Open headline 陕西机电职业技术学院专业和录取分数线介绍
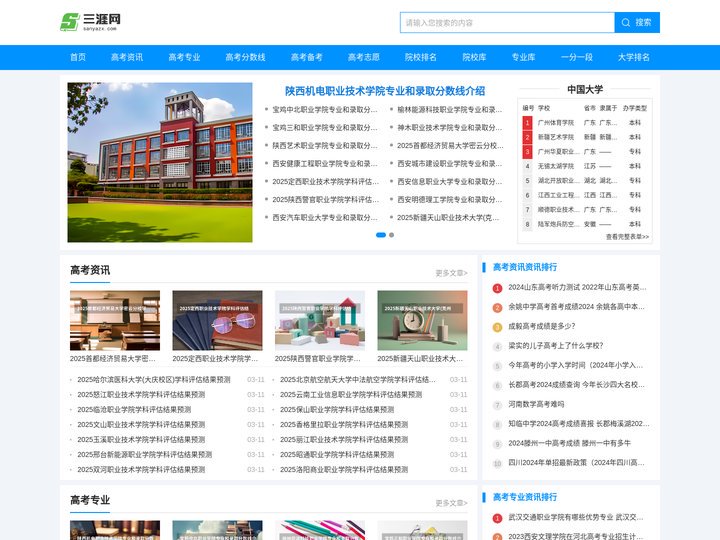Image resolution: width=720 pixels, height=540 pixels. coord(385,91)
